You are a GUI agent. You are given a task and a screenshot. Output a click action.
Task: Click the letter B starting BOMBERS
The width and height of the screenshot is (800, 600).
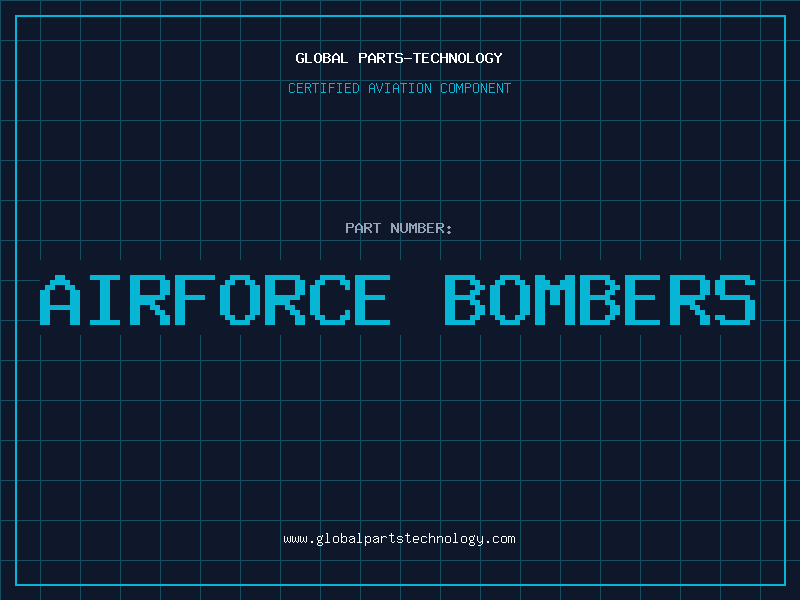463,300
